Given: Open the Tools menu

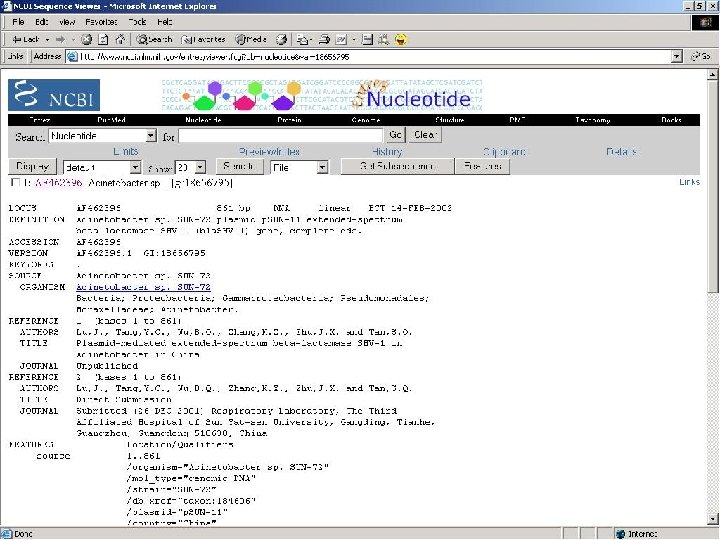Looking at the screenshot, I should click(x=137, y=22).
